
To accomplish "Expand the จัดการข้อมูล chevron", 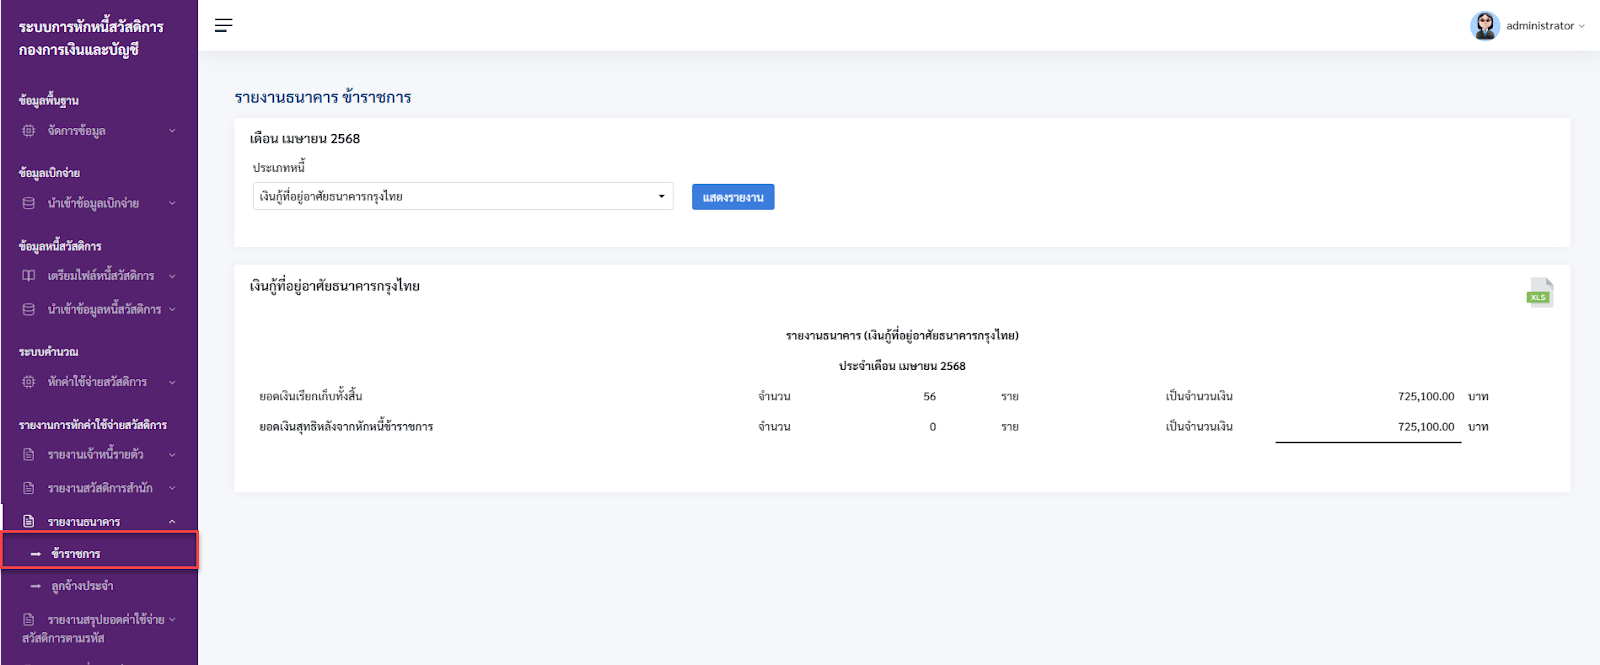I will (172, 131).
